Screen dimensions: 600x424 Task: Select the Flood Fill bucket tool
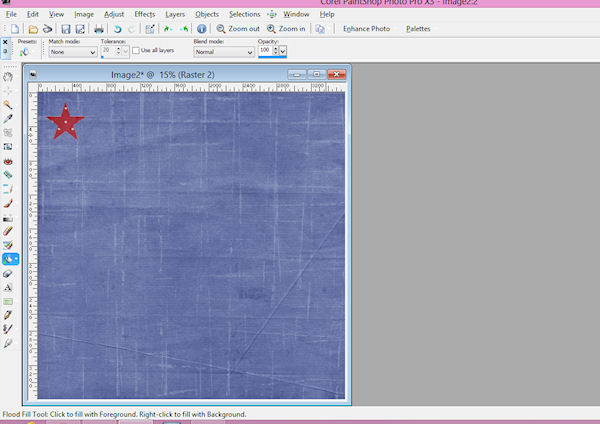coord(10,259)
